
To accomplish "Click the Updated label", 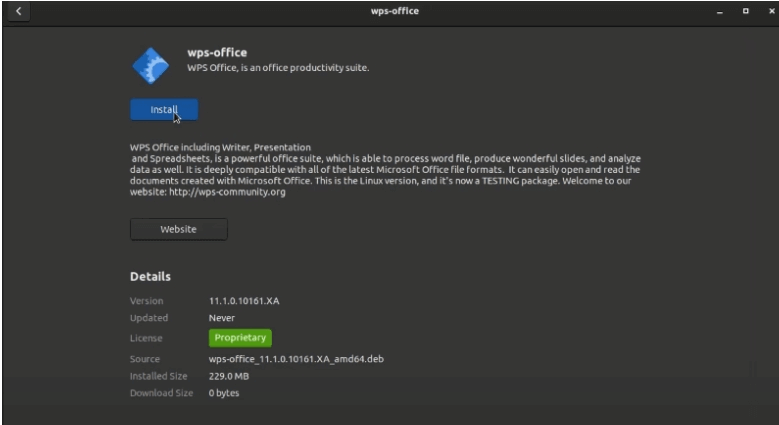I will tap(149, 318).
